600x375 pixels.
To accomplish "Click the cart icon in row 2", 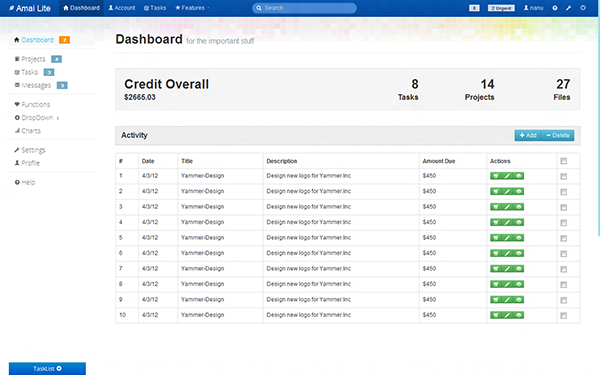I will click(496, 191).
